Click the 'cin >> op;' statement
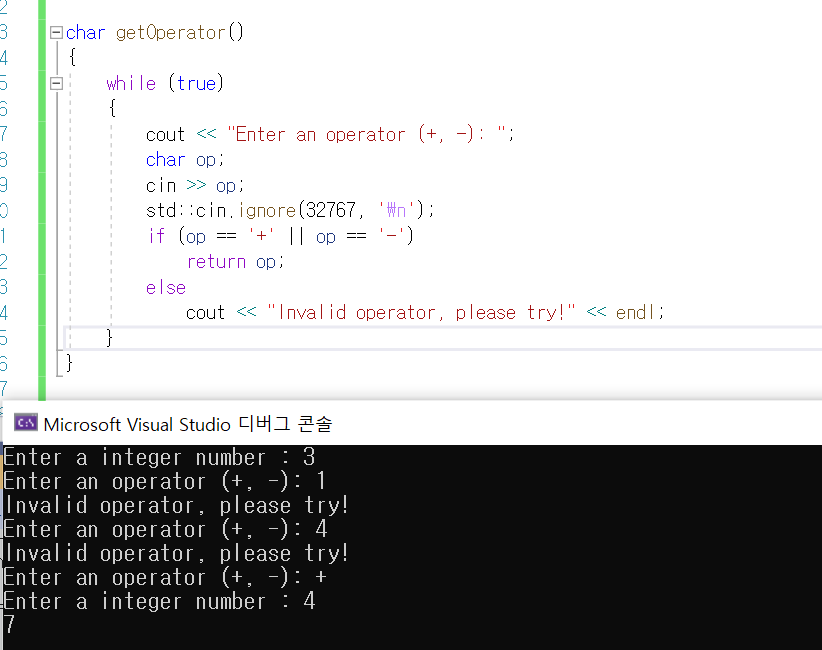Viewport: 822px width, 650px height. 194,186
